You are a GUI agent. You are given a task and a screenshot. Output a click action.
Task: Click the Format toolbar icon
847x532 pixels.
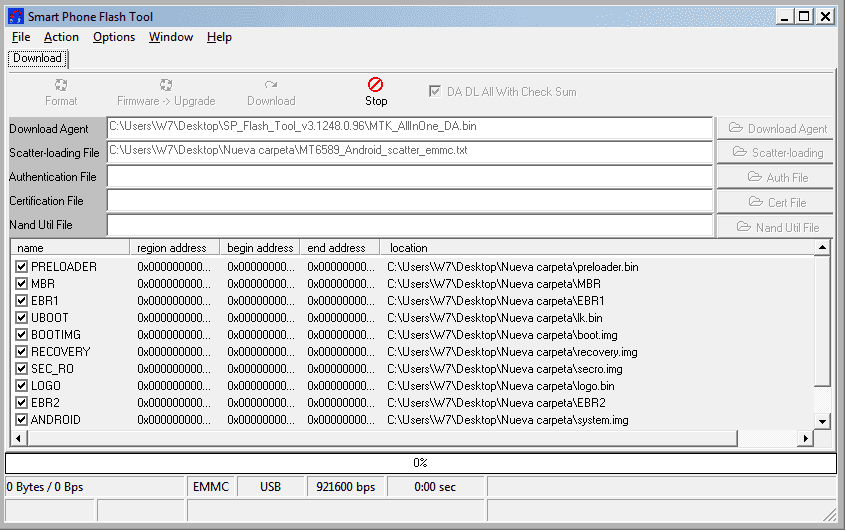[x=61, y=85]
